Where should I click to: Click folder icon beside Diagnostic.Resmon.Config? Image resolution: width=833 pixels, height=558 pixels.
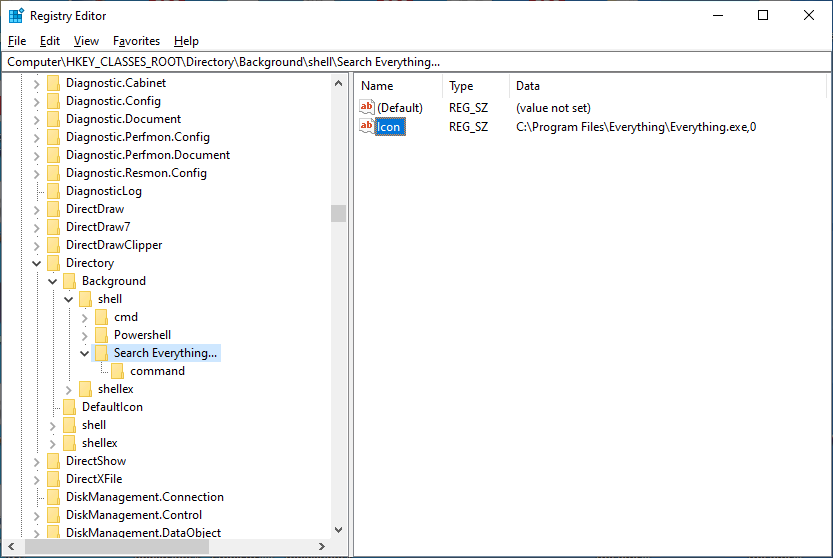tap(53, 173)
